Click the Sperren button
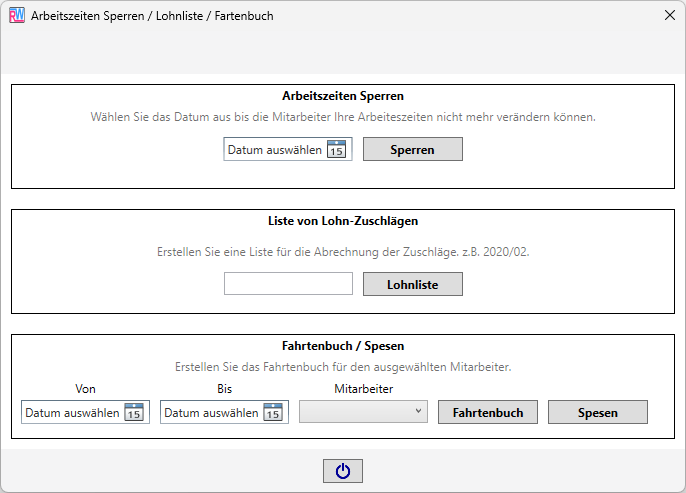Screen dimensions: 686x493 pos(412,149)
